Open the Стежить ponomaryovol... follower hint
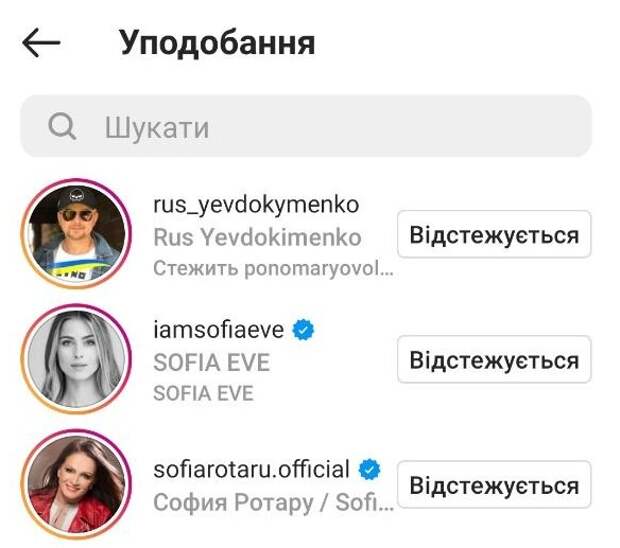 coord(273,268)
